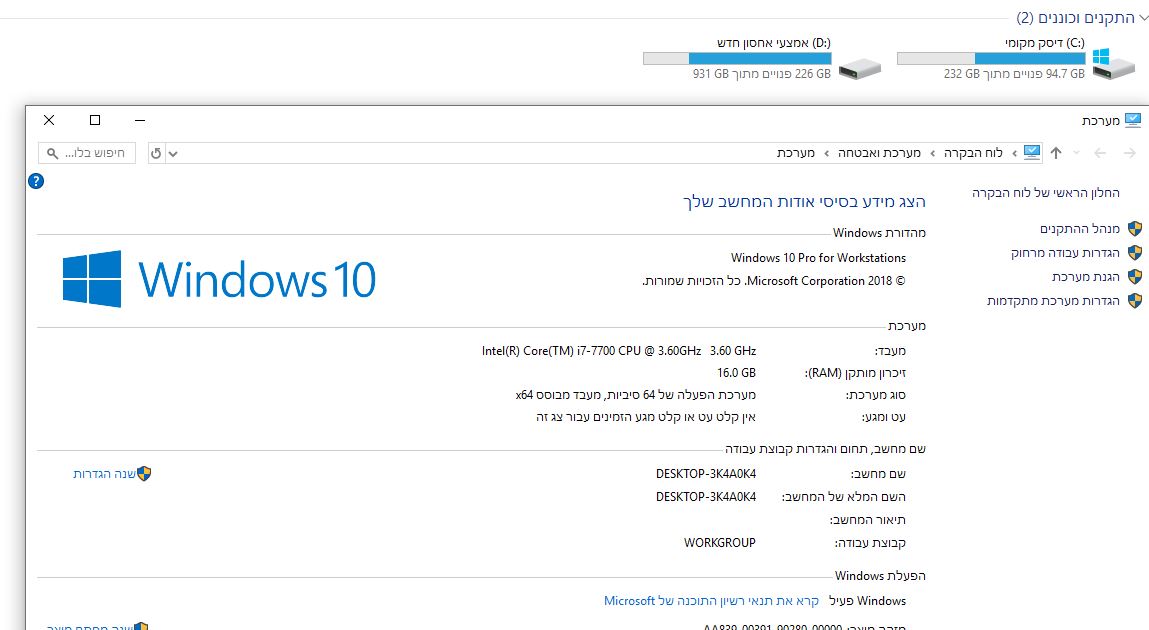The height and width of the screenshot is (630, 1149).
Task: Click the computer icon in the address bar
Action: pos(1032,152)
